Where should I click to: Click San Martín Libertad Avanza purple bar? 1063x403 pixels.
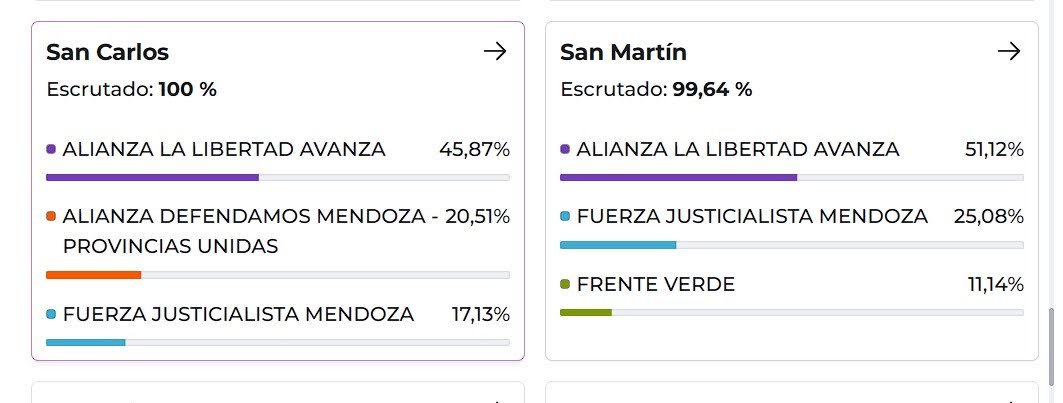[x=678, y=177]
